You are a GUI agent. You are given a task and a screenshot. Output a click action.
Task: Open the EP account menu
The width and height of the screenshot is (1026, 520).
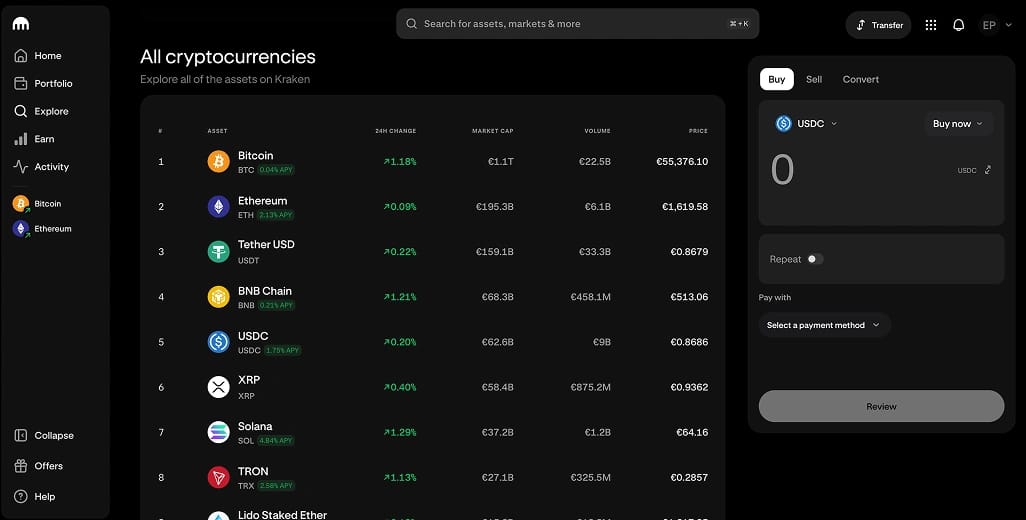997,25
